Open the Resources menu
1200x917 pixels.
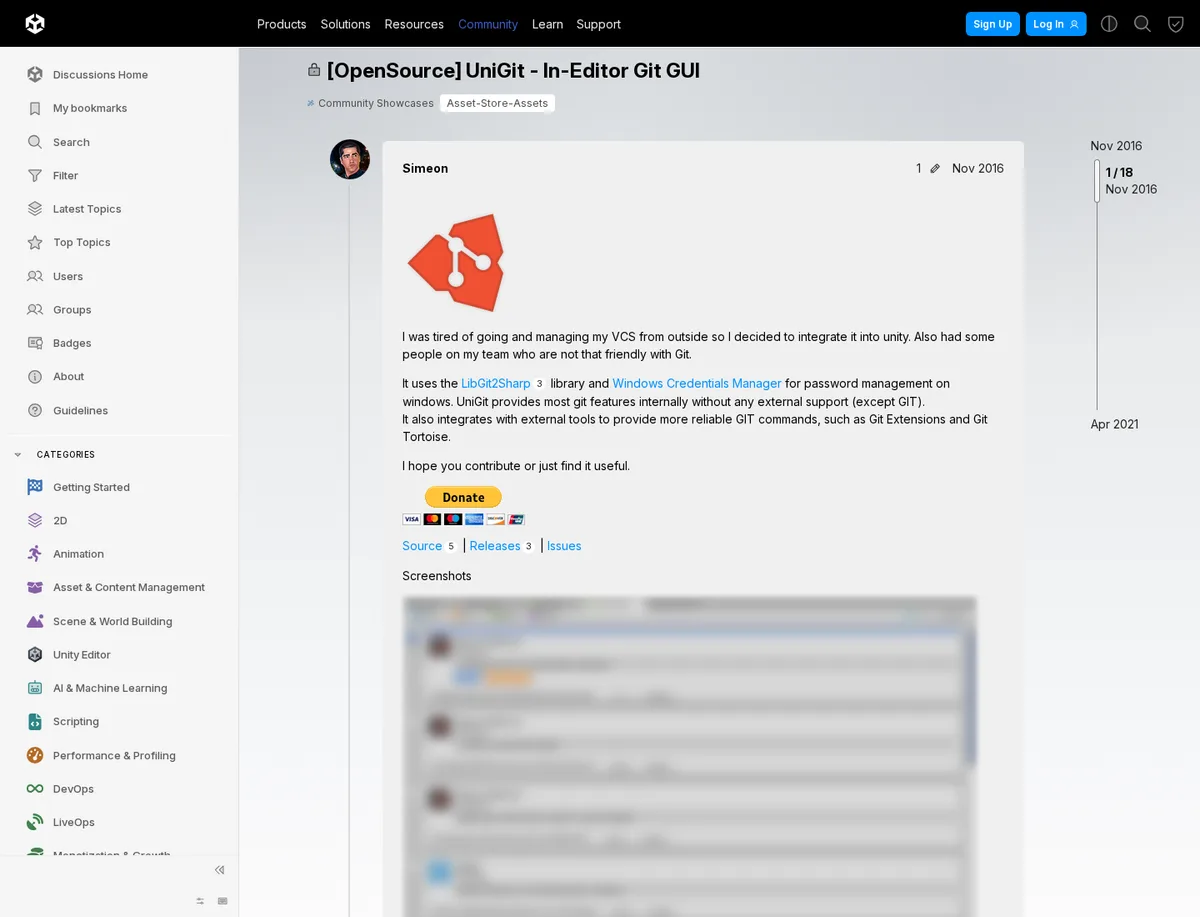pos(414,24)
